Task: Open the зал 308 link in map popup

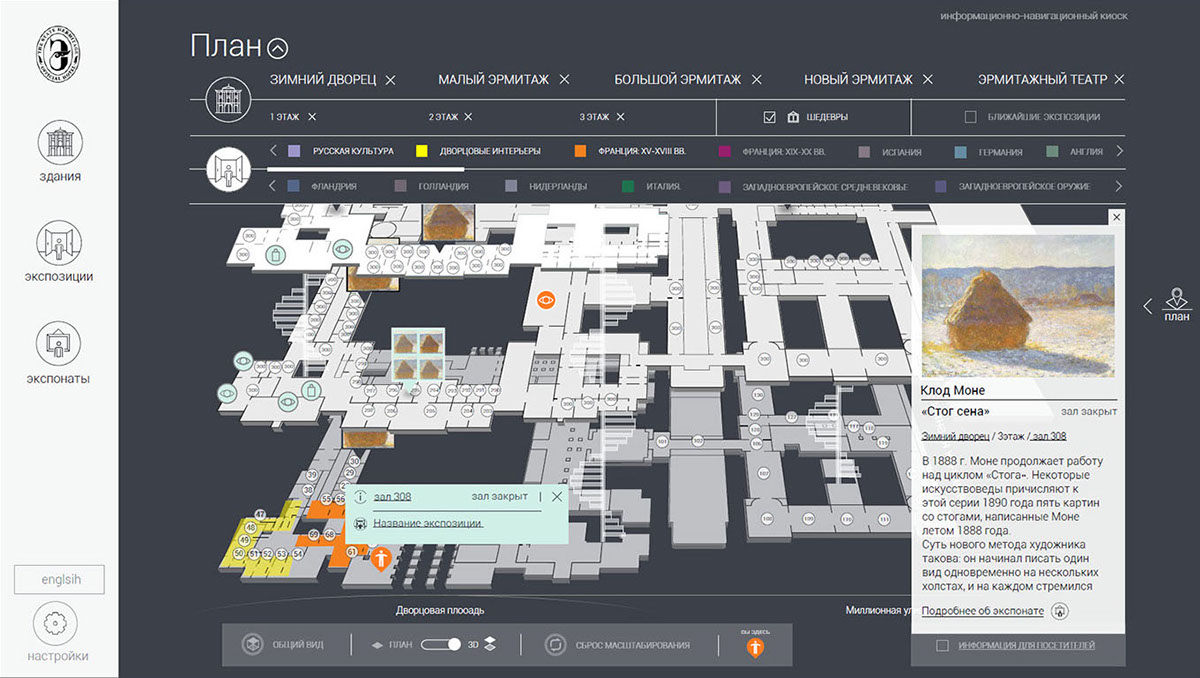Action: [392, 496]
